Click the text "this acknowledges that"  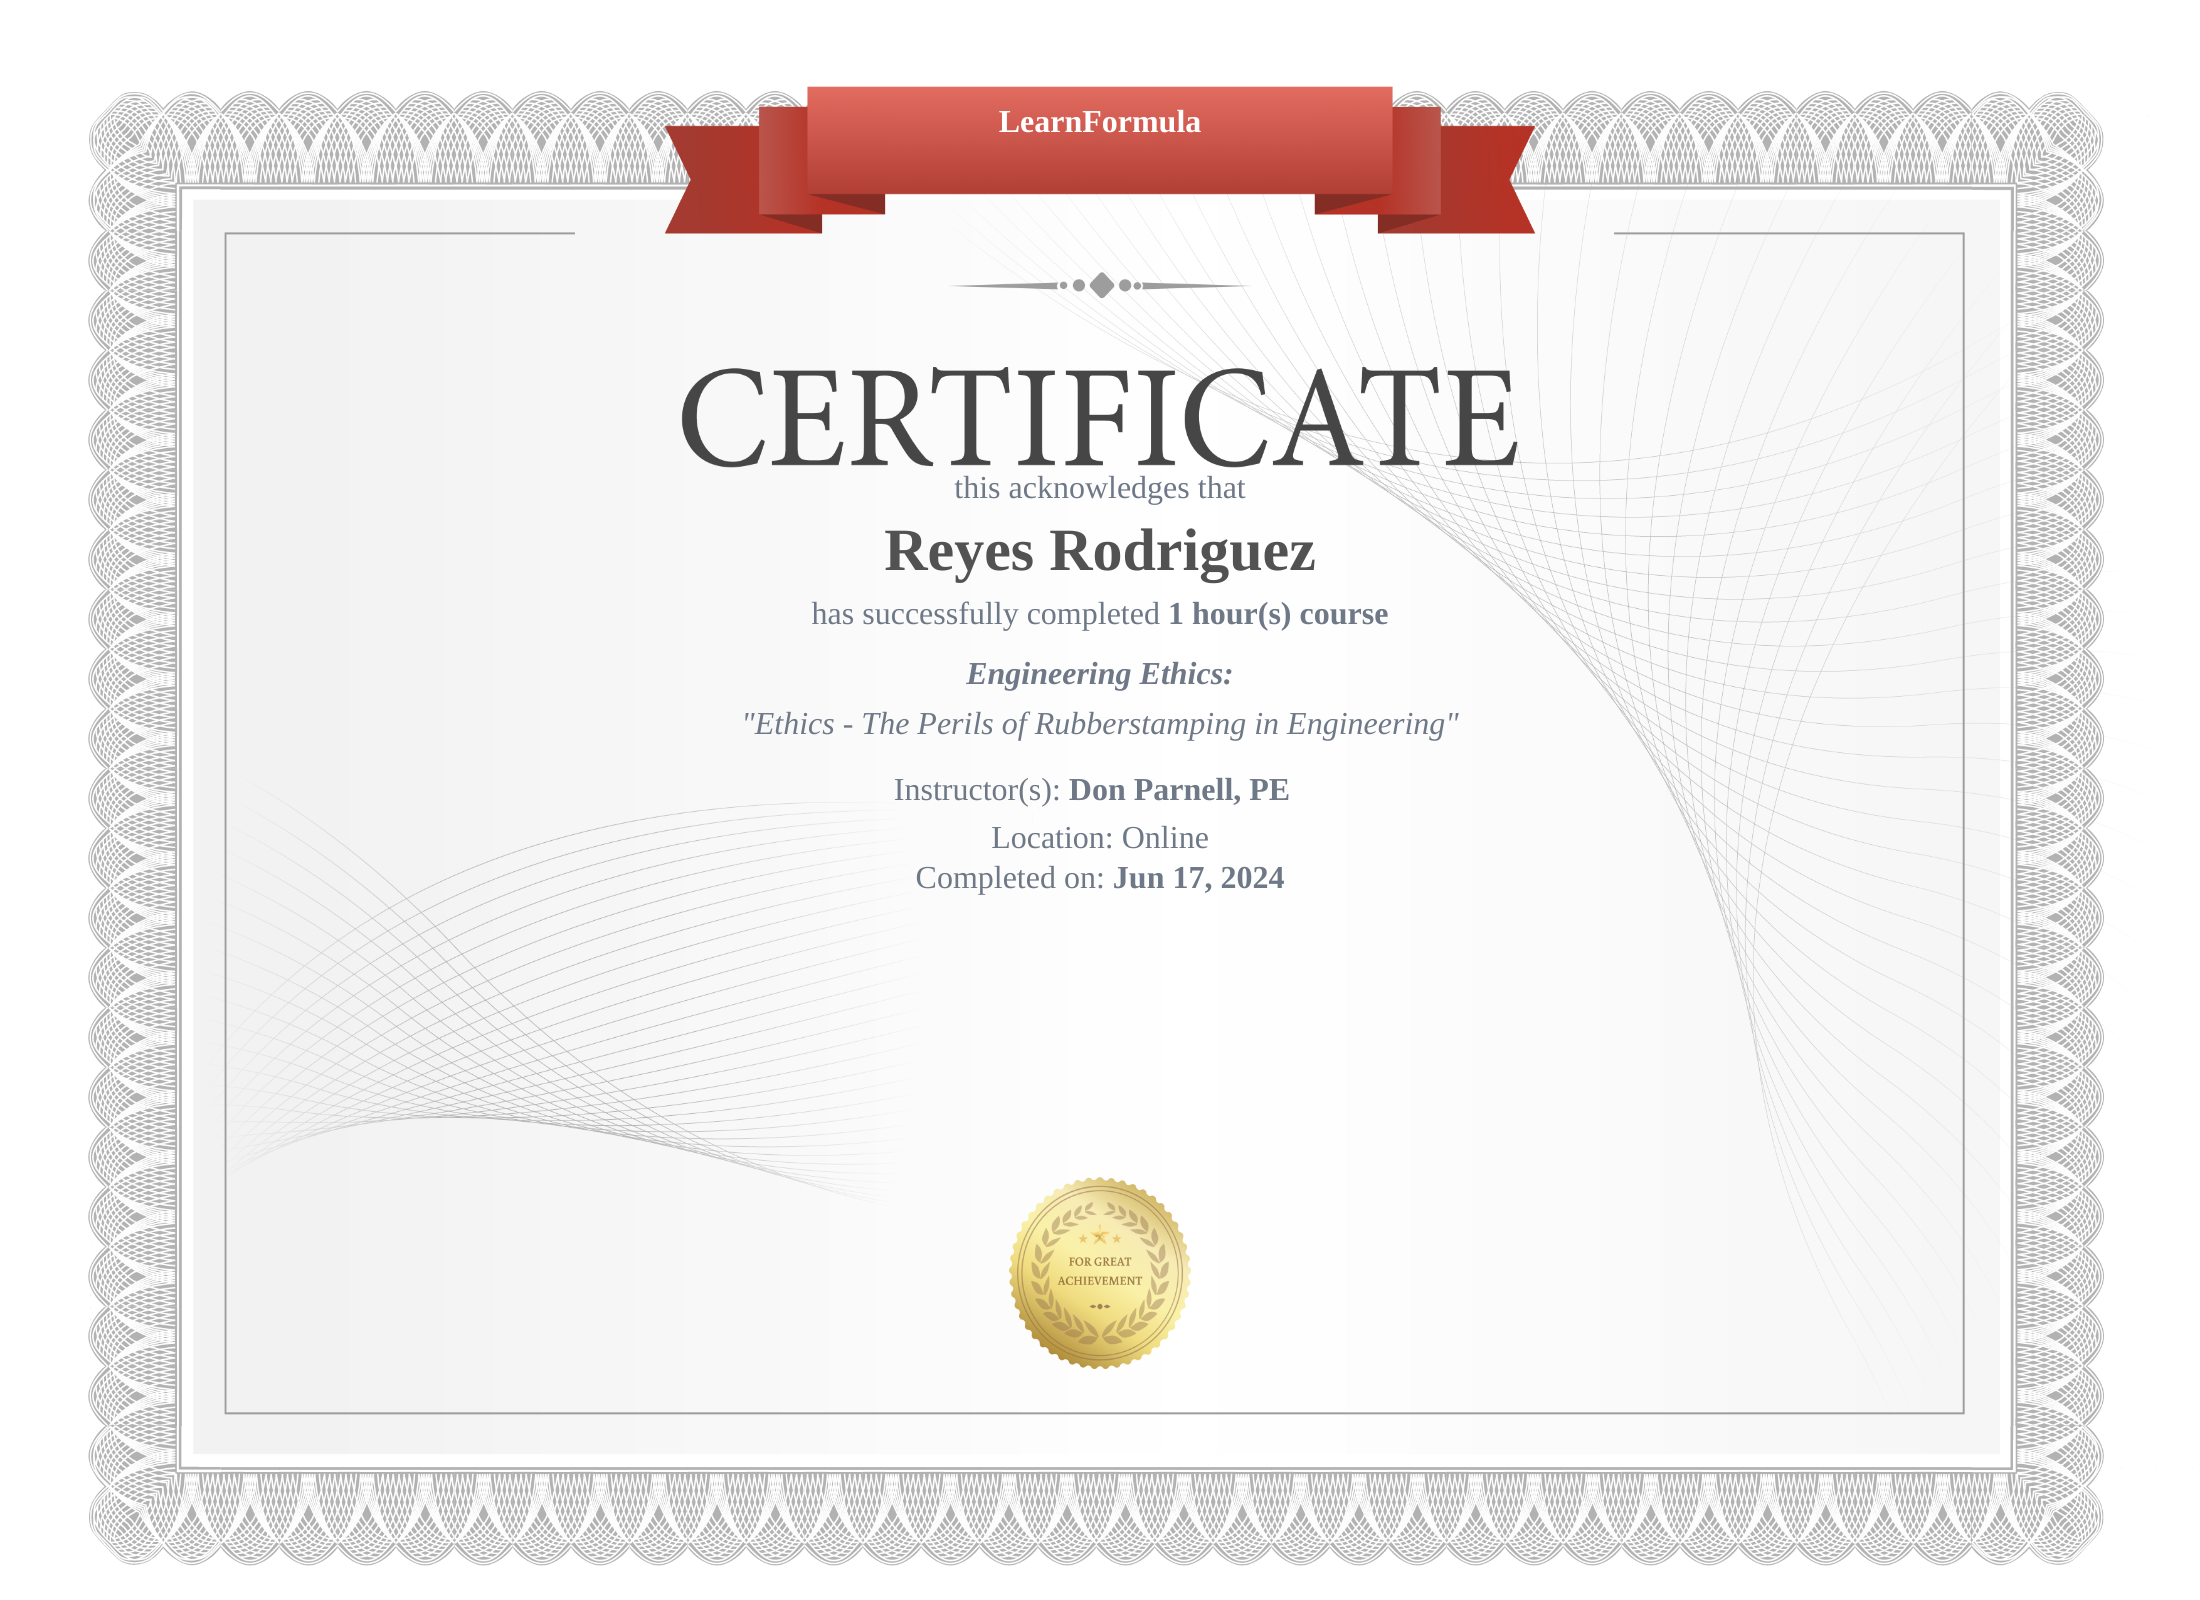point(1099,488)
